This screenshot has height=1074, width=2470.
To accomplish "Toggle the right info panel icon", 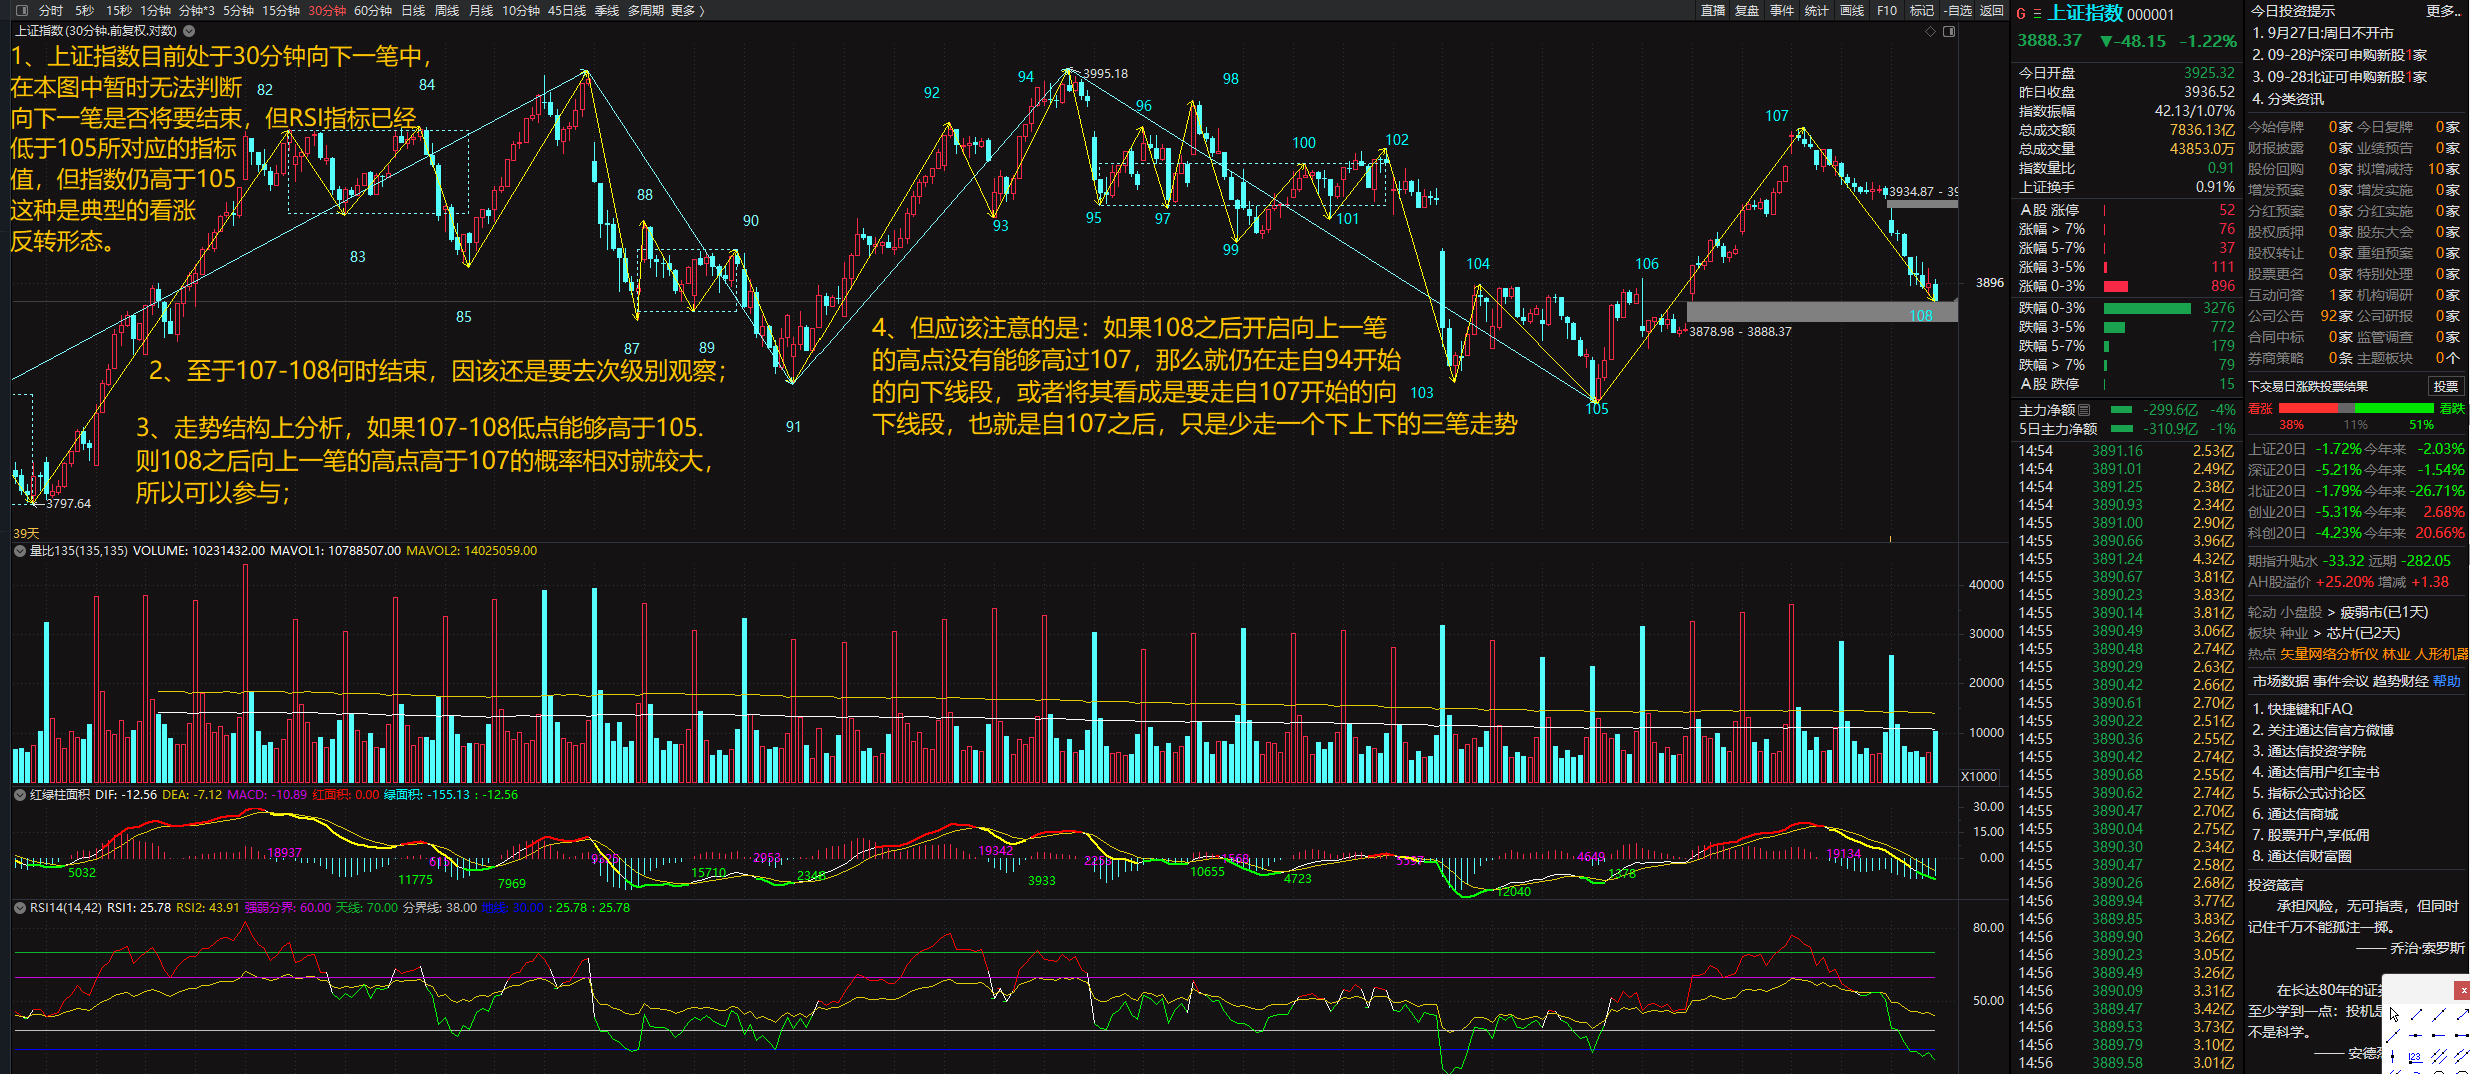I will point(1949,31).
